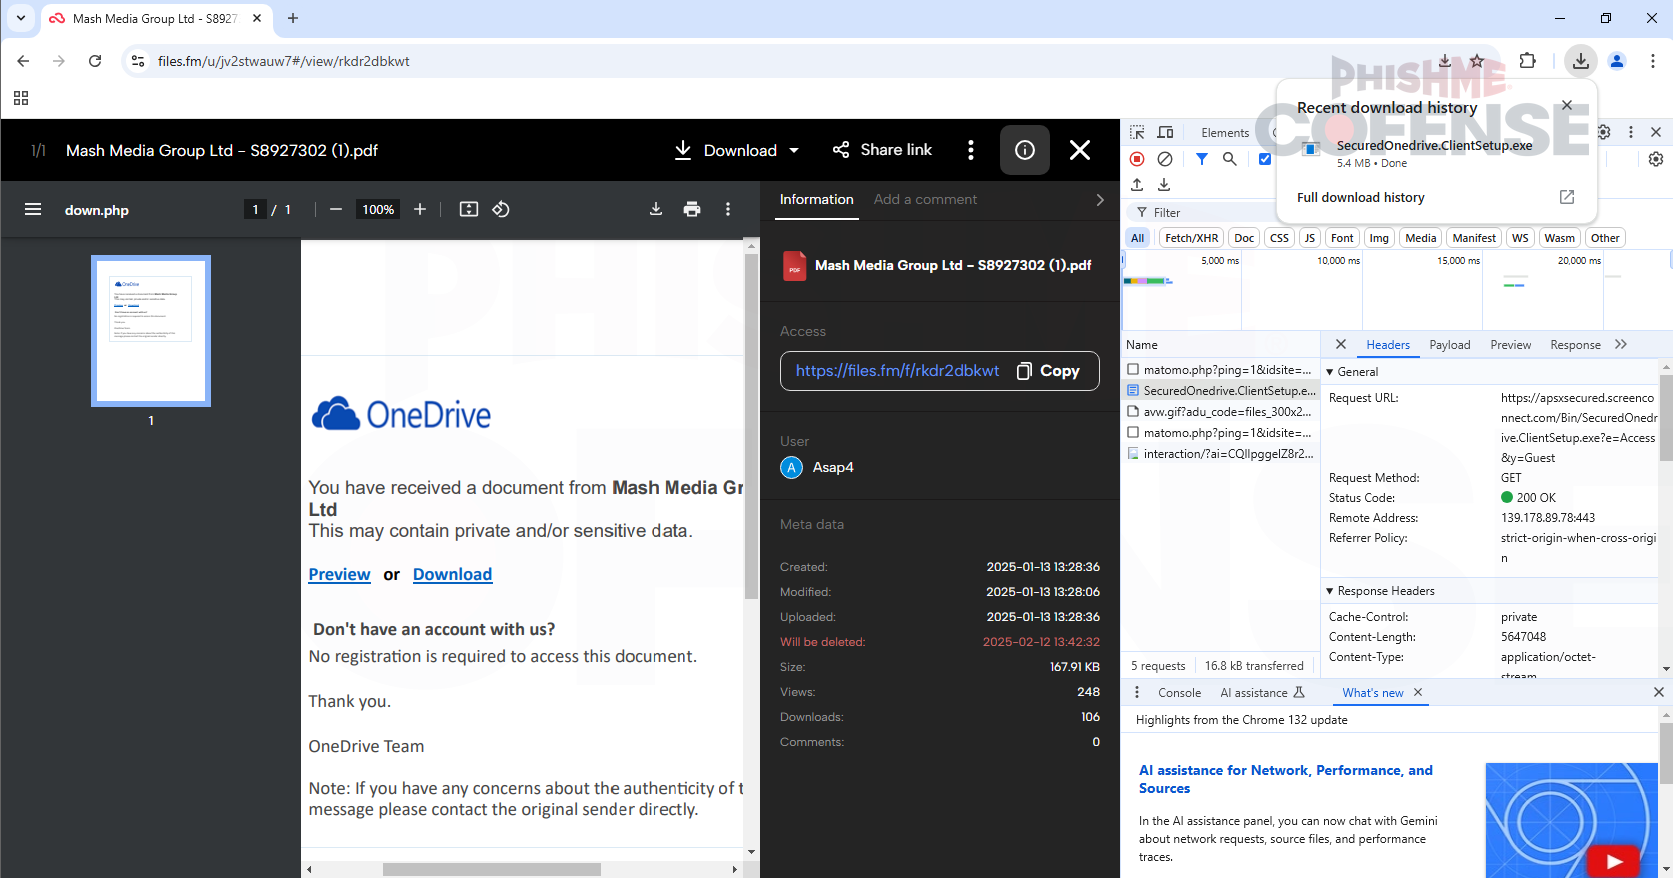Rotate the PDF counterclockwise
The height and width of the screenshot is (878, 1673).
tap(501, 209)
